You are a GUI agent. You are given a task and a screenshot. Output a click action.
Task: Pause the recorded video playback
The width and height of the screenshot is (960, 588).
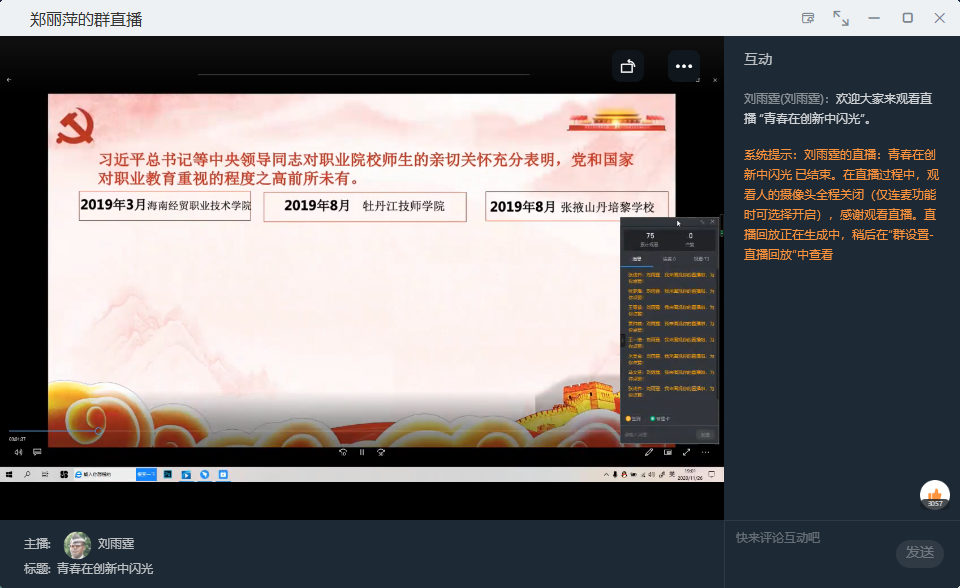click(362, 452)
